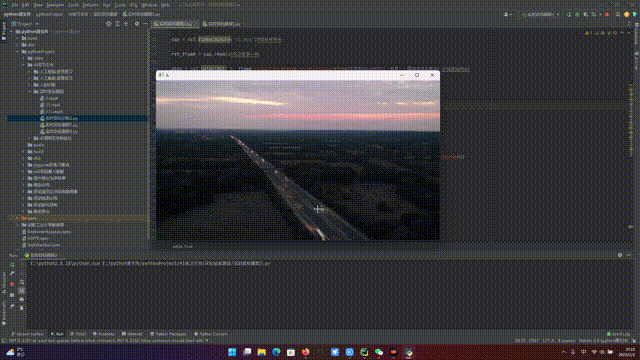Collapse the root project folder arrow
The width and height of the screenshot is (640, 360).
click(12, 31)
